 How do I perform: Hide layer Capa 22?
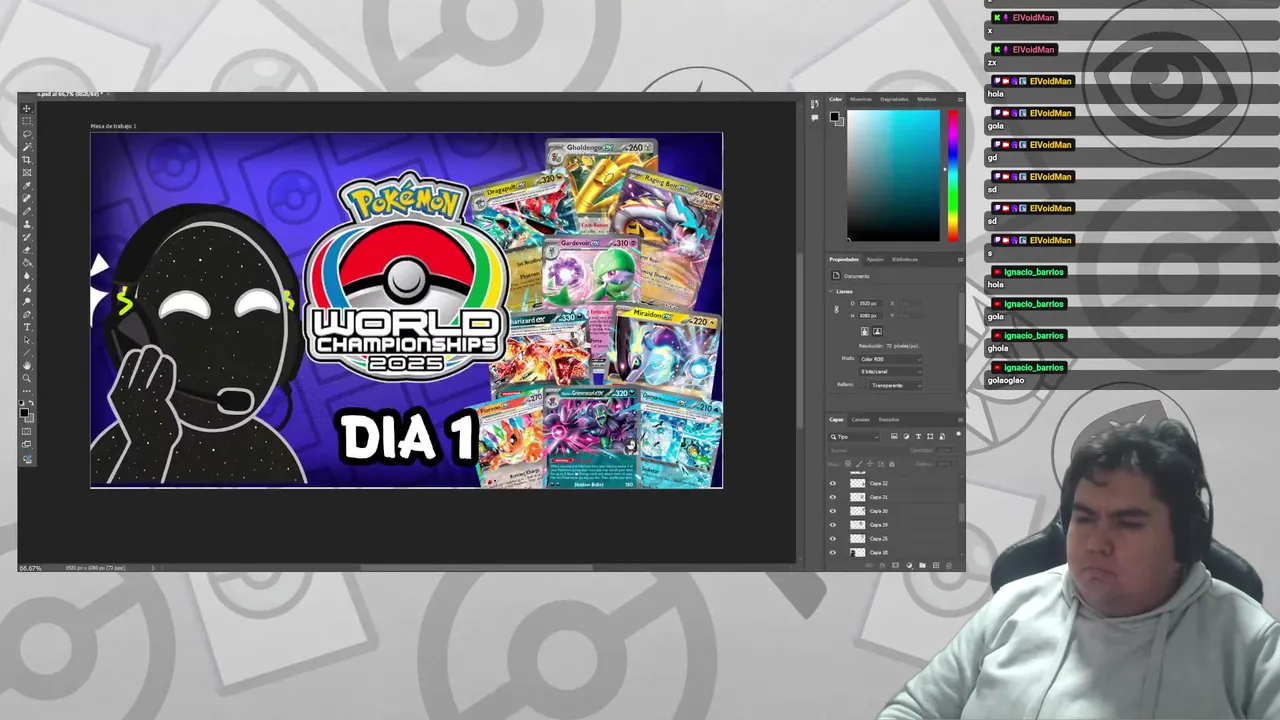[x=833, y=483]
